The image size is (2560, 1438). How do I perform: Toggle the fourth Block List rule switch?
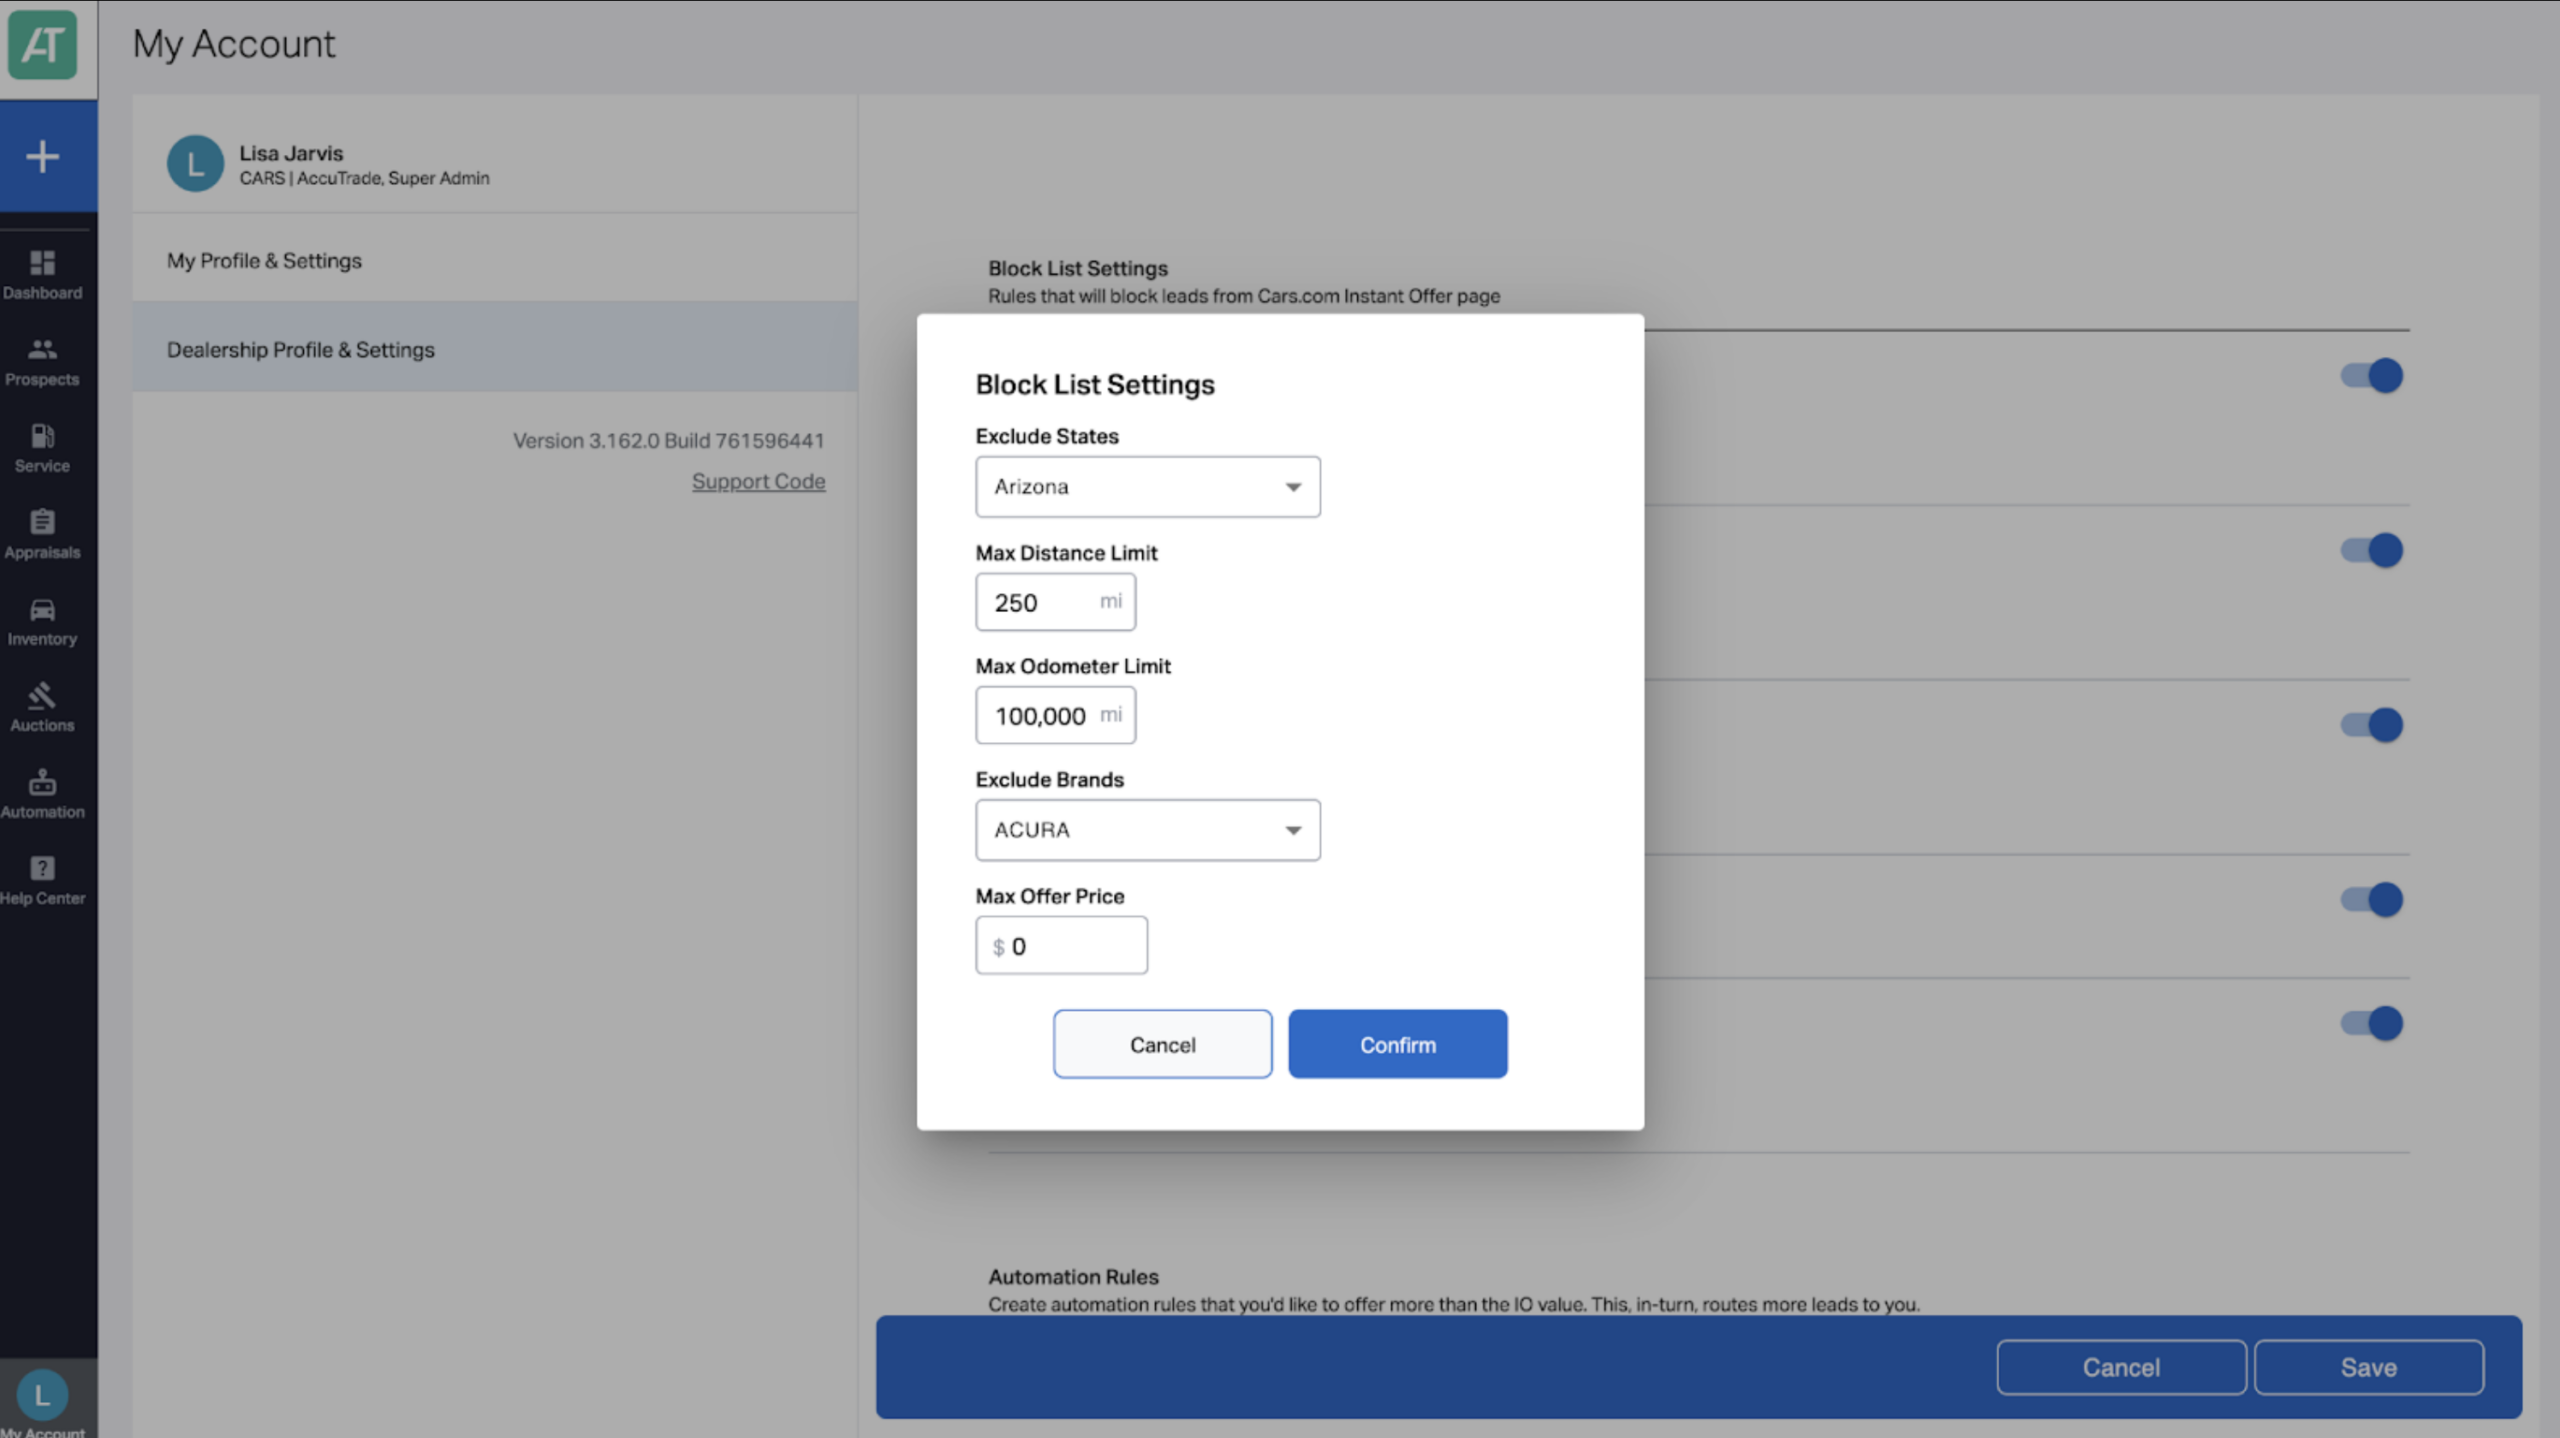tap(2371, 899)
